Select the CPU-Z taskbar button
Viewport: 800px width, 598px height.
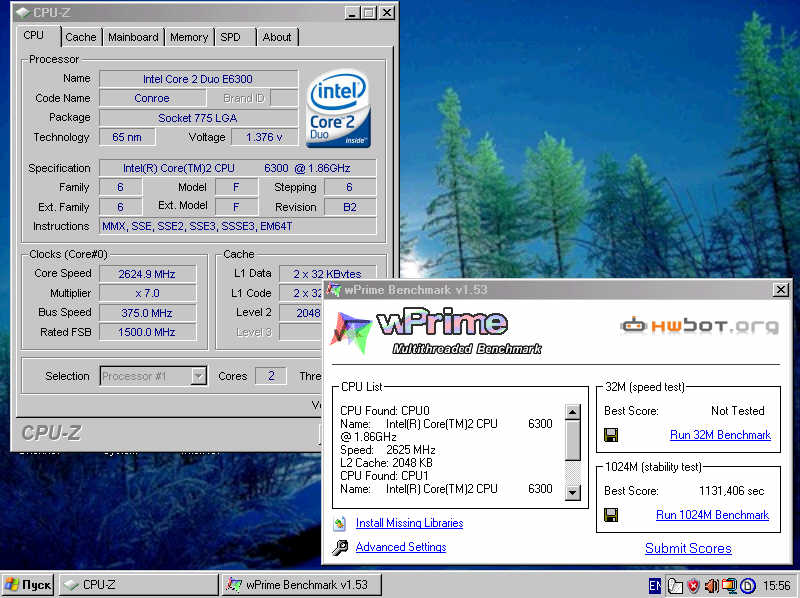[139, 585]
